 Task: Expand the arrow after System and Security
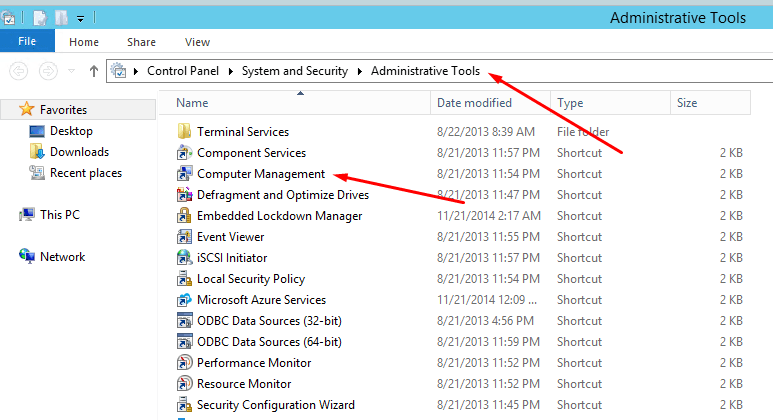359,71
